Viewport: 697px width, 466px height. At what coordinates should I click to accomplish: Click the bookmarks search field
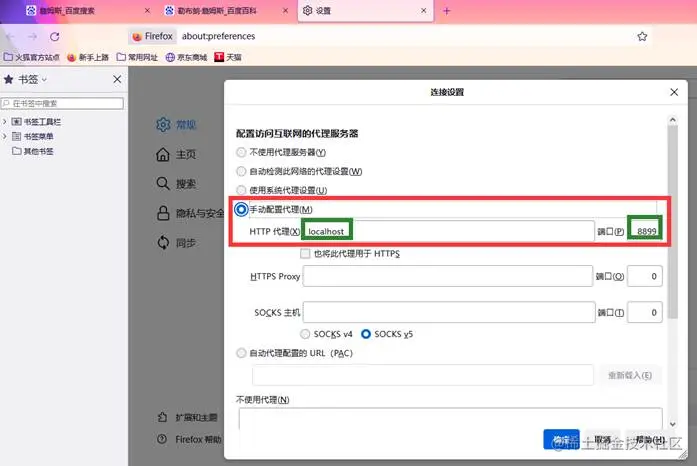(62, 104)
